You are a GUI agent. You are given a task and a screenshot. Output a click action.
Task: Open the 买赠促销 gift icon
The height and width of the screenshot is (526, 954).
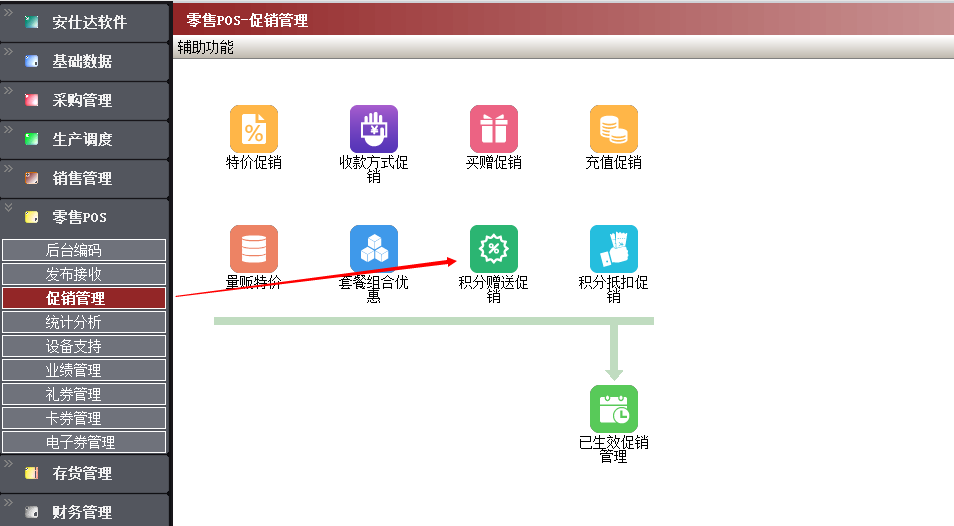493,129
